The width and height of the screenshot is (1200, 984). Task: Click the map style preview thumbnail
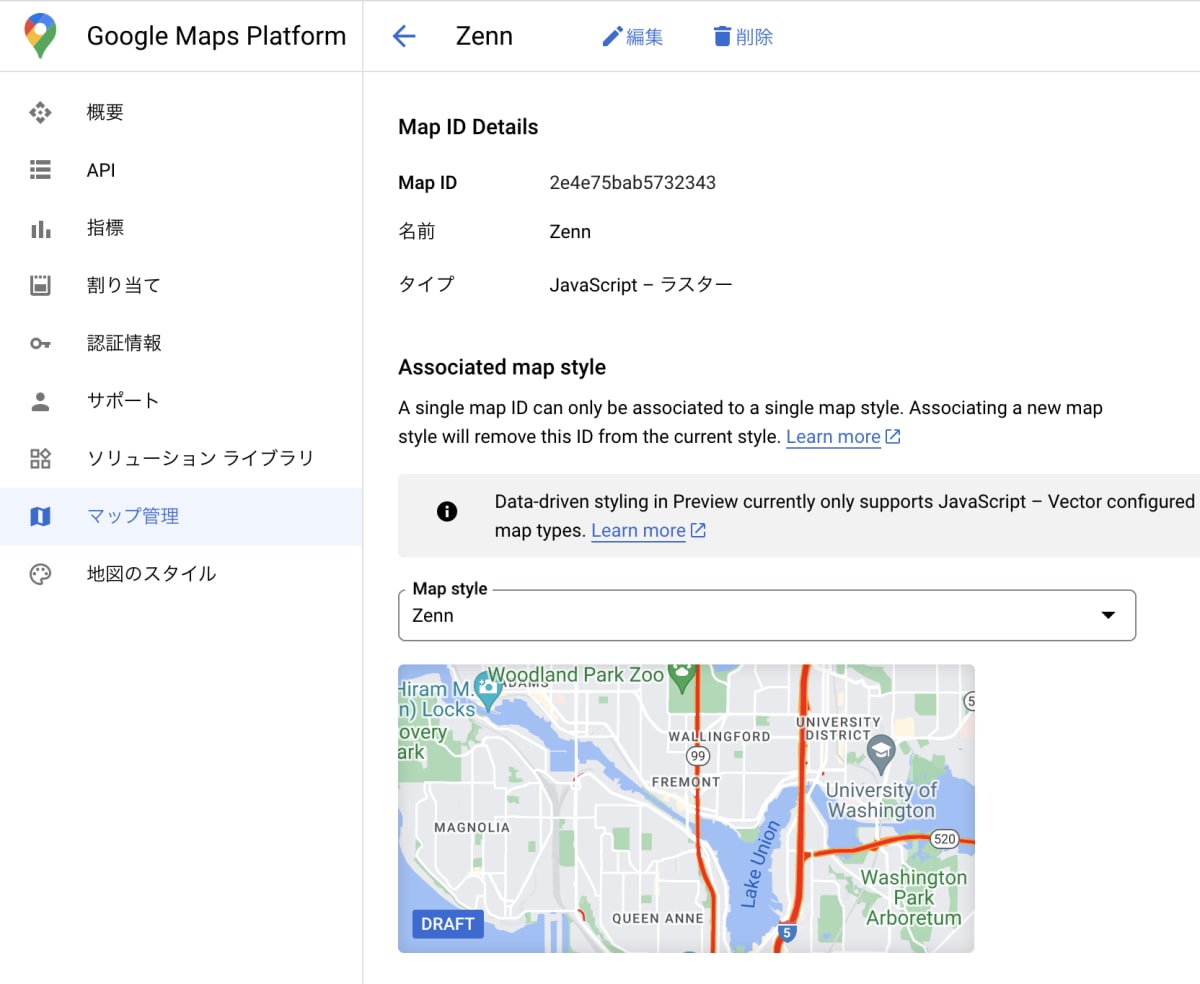(x=686, y=808)
